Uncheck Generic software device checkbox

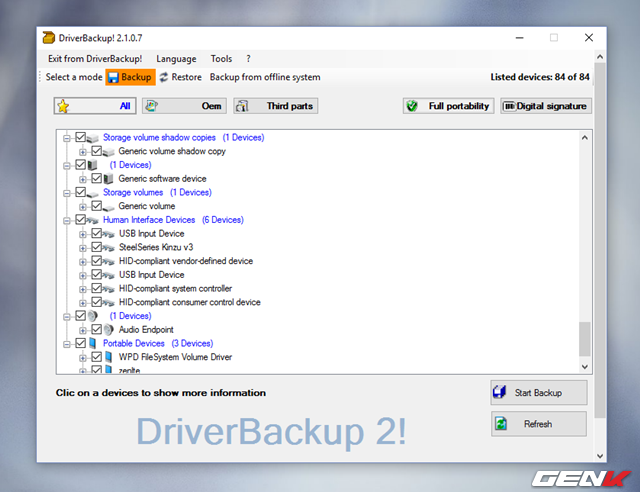click(96, 178)
